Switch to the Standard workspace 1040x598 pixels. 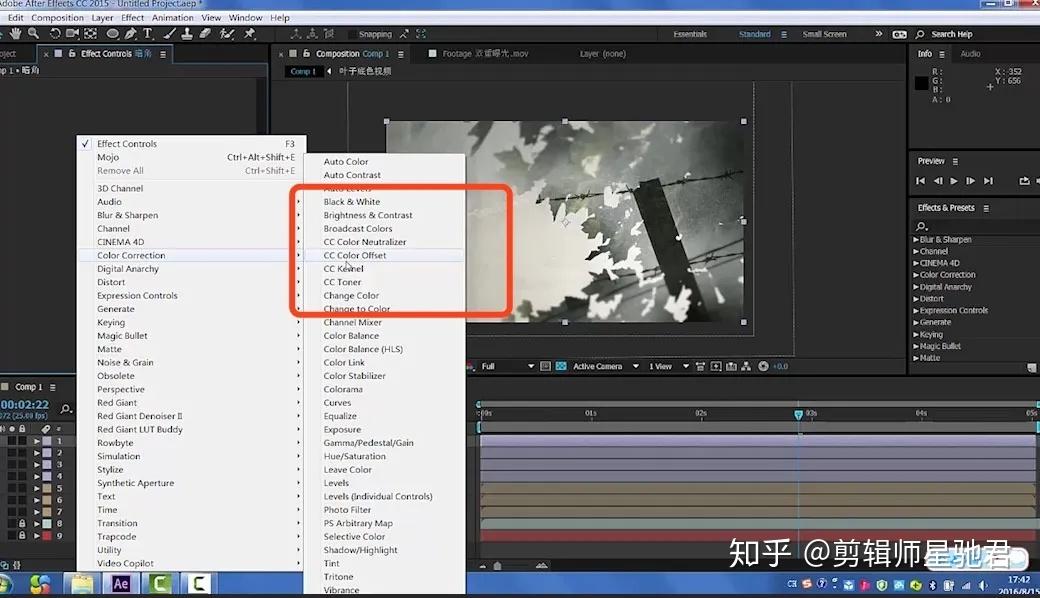(755, 34)
